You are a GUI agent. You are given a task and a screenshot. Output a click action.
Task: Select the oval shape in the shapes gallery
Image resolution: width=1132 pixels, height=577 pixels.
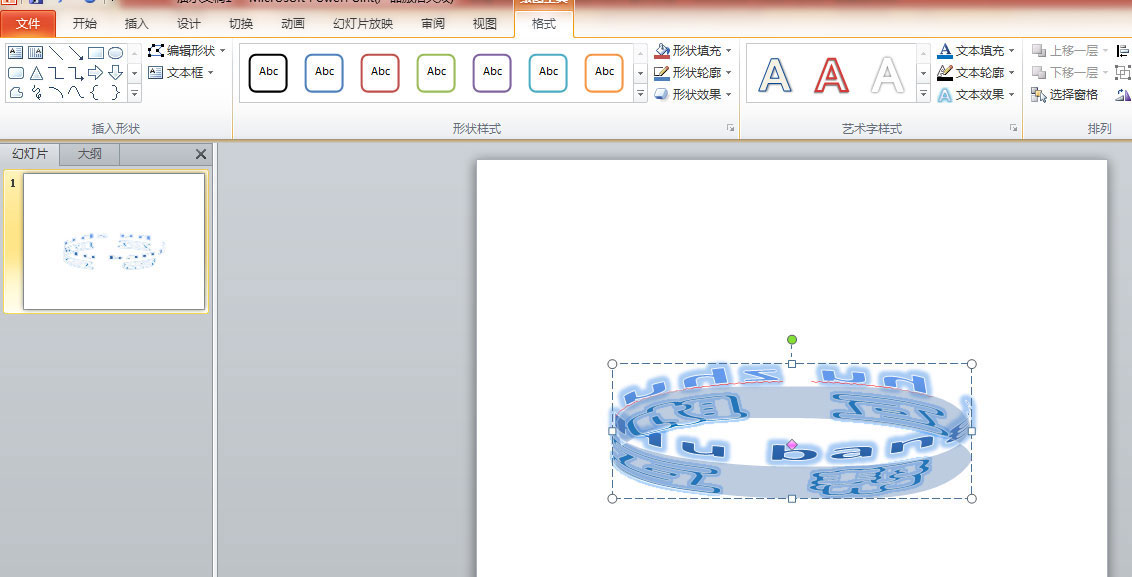pos(116,53)
